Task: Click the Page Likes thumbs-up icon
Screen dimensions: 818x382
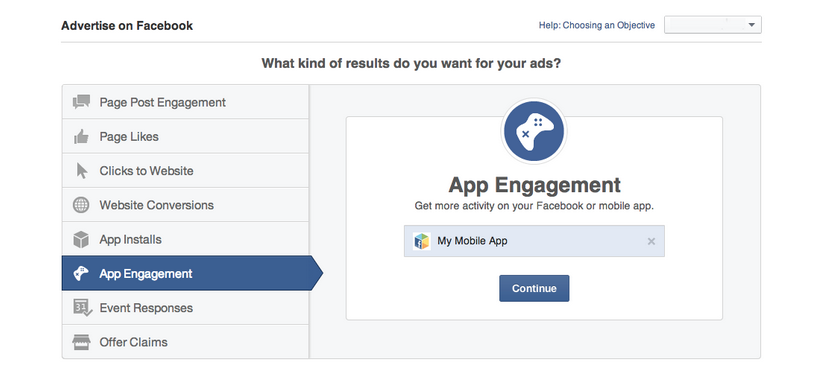Action: click(x=81, y=137)
